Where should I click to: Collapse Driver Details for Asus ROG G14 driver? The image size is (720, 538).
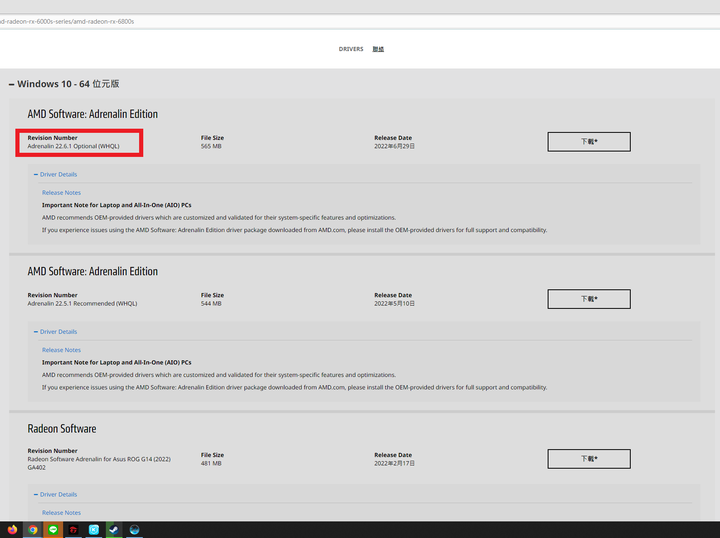point(55,494)
